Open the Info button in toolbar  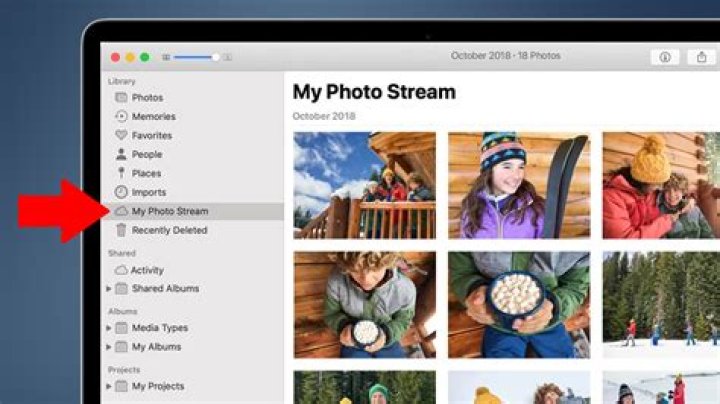click(665, 57)
